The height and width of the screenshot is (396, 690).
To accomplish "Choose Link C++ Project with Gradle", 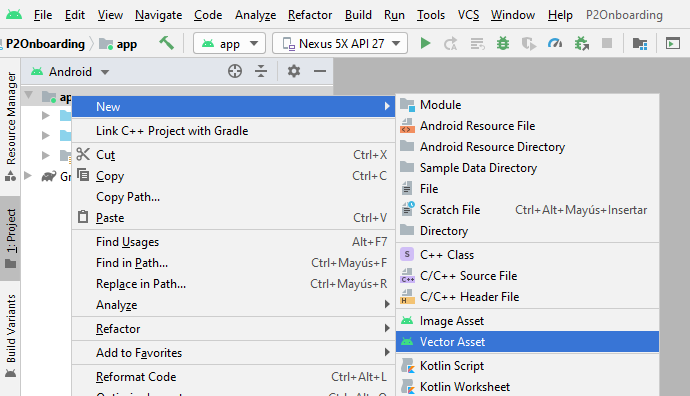I will [233, 131].
